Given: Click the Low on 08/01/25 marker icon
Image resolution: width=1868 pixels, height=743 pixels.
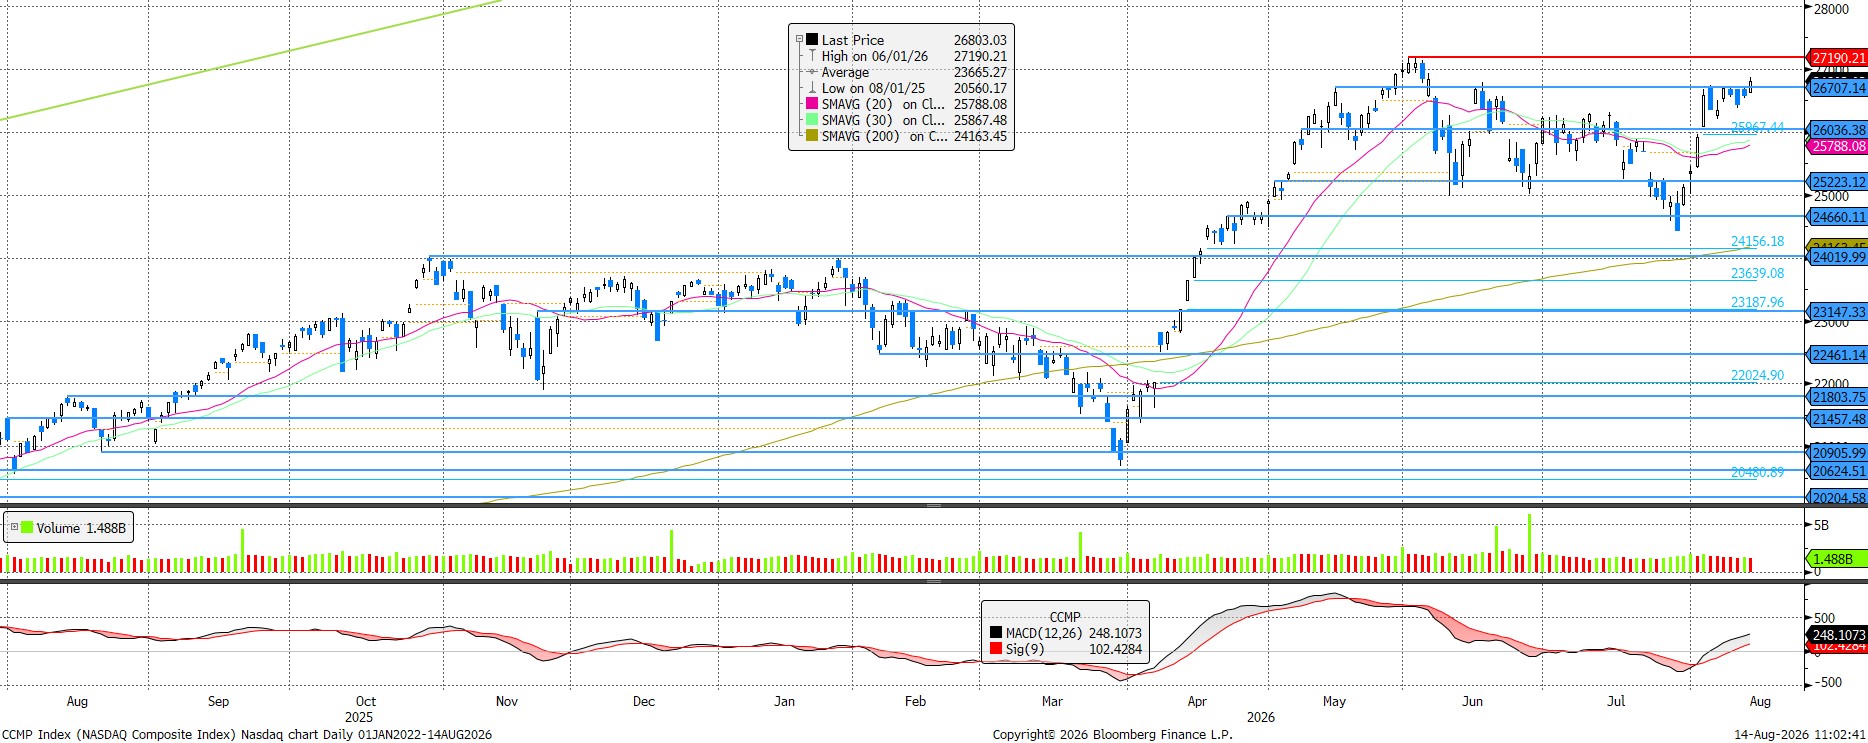Looking at the screenshot, I should click(812, 88).
